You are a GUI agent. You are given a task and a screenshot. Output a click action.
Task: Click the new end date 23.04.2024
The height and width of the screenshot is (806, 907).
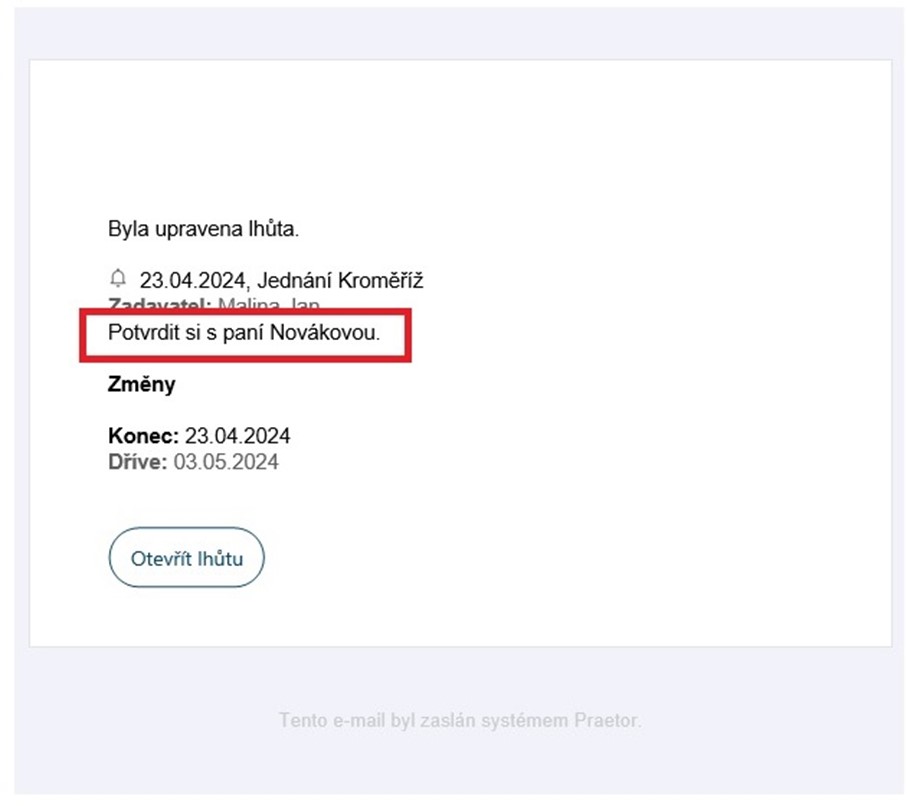click(237, 436)
